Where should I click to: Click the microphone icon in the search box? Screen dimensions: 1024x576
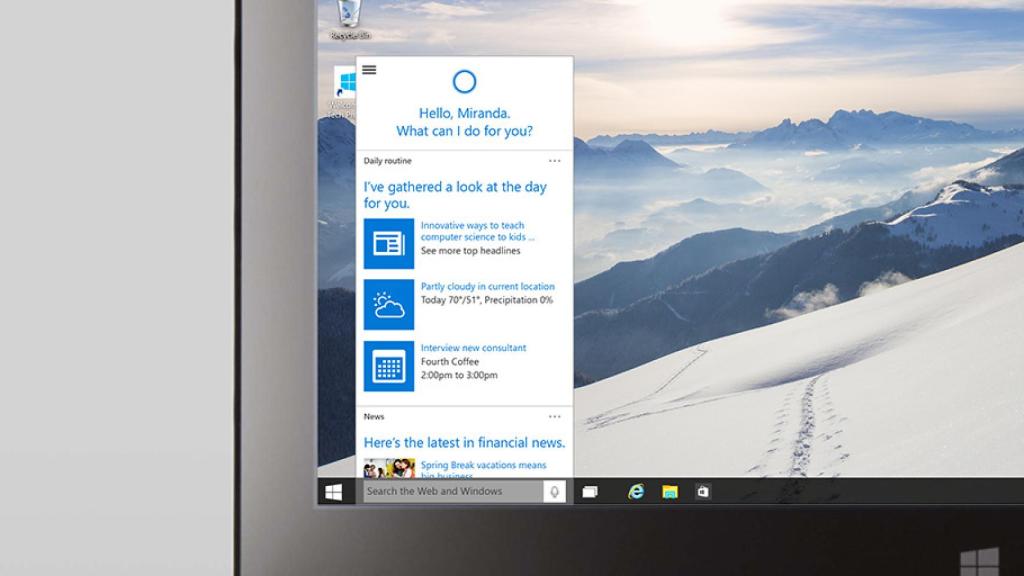(553, 491)
